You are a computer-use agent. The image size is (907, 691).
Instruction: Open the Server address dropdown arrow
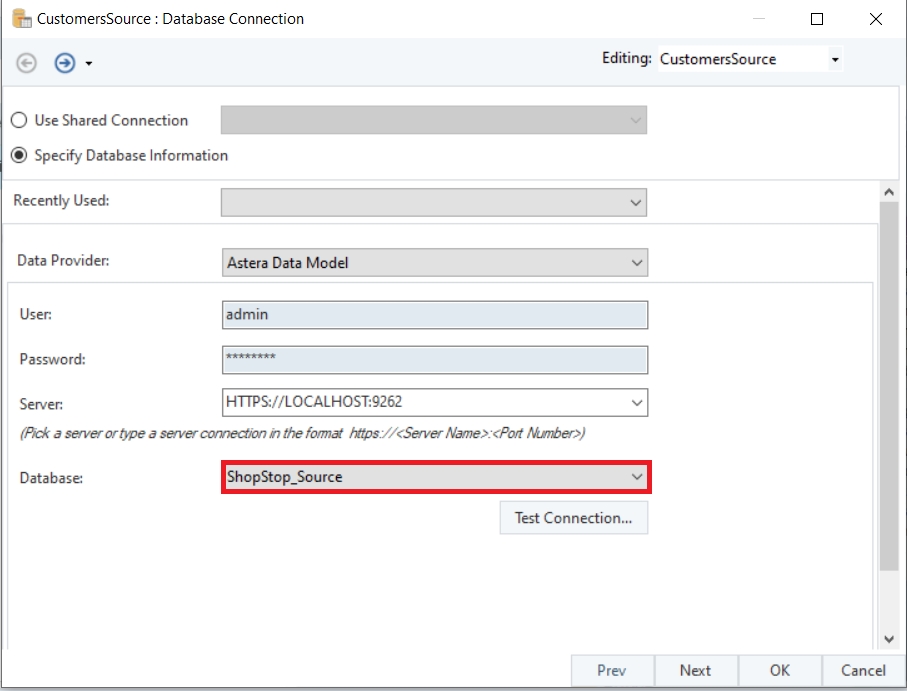637,403
